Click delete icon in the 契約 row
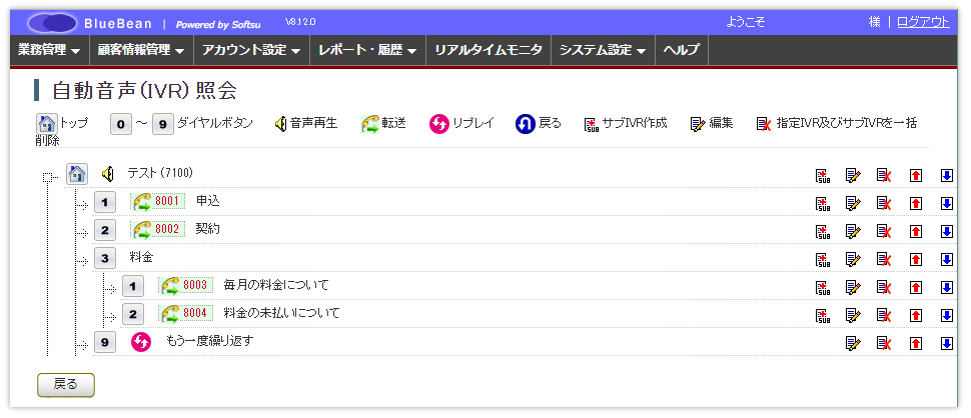 (x=884, y=232)
